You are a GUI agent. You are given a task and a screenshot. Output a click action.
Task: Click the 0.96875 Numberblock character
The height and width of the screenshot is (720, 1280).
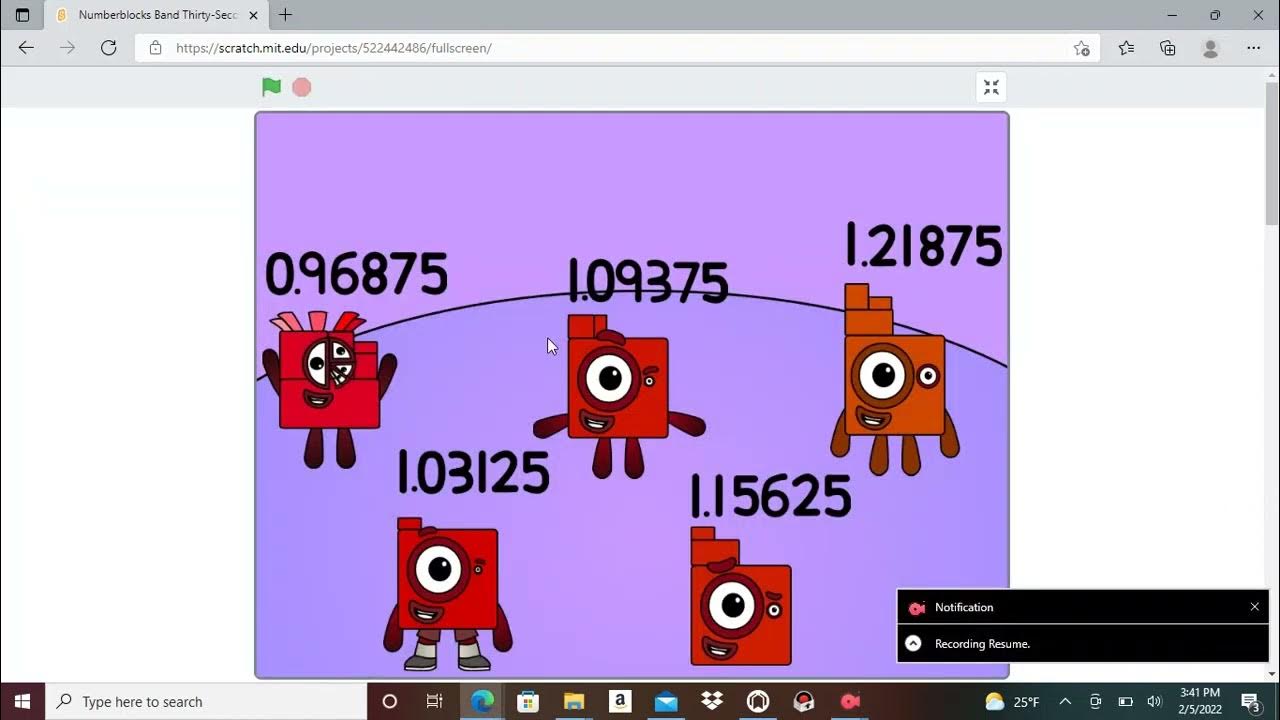328,390
